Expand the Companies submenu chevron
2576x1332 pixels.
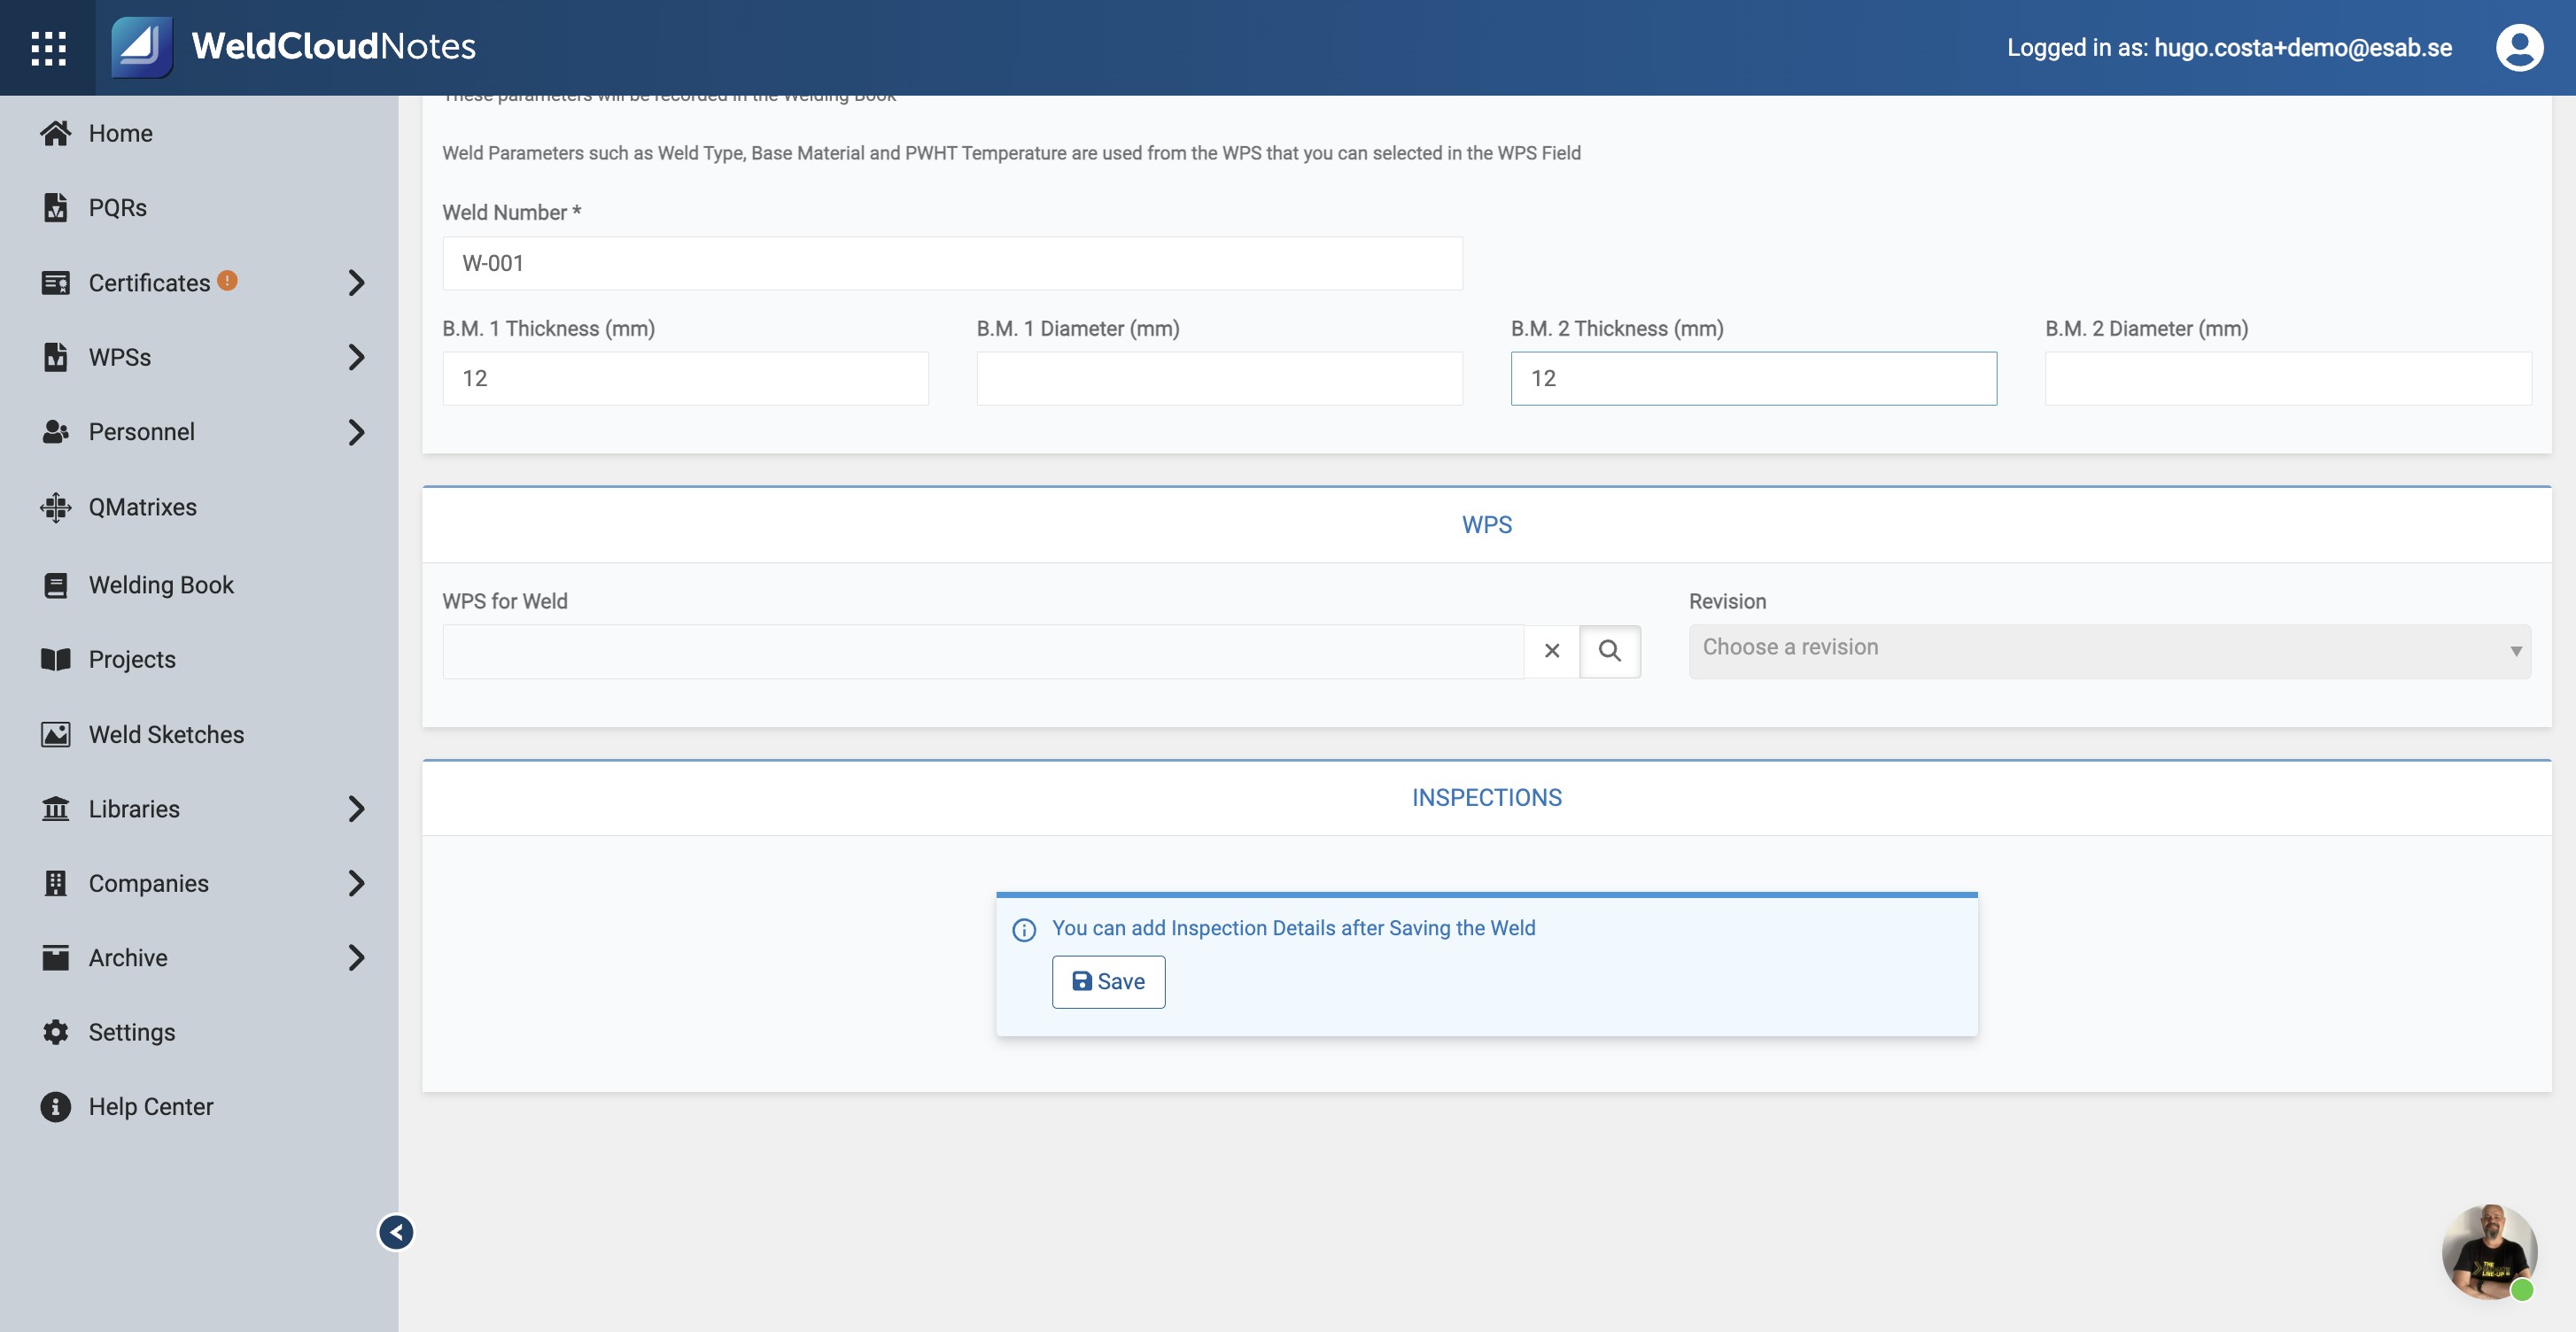click(356, 883)
